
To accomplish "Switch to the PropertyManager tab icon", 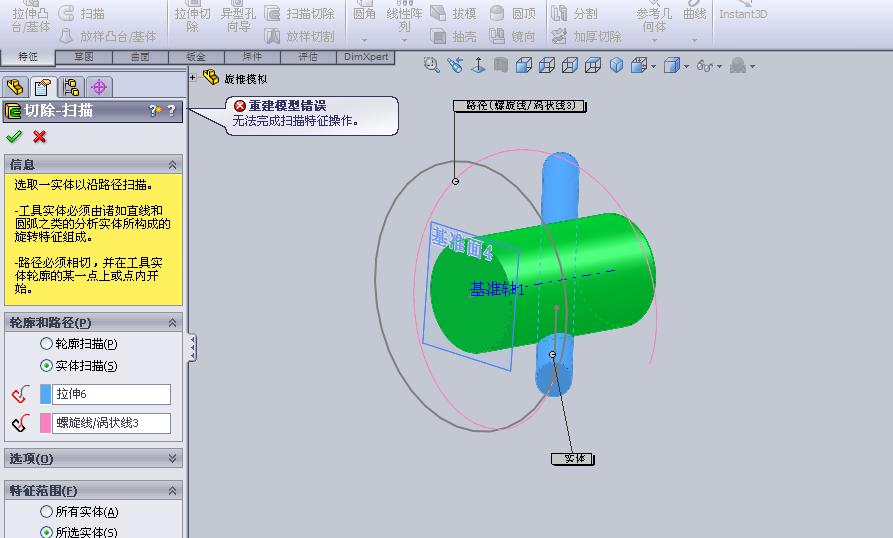I will pos(43,87).
